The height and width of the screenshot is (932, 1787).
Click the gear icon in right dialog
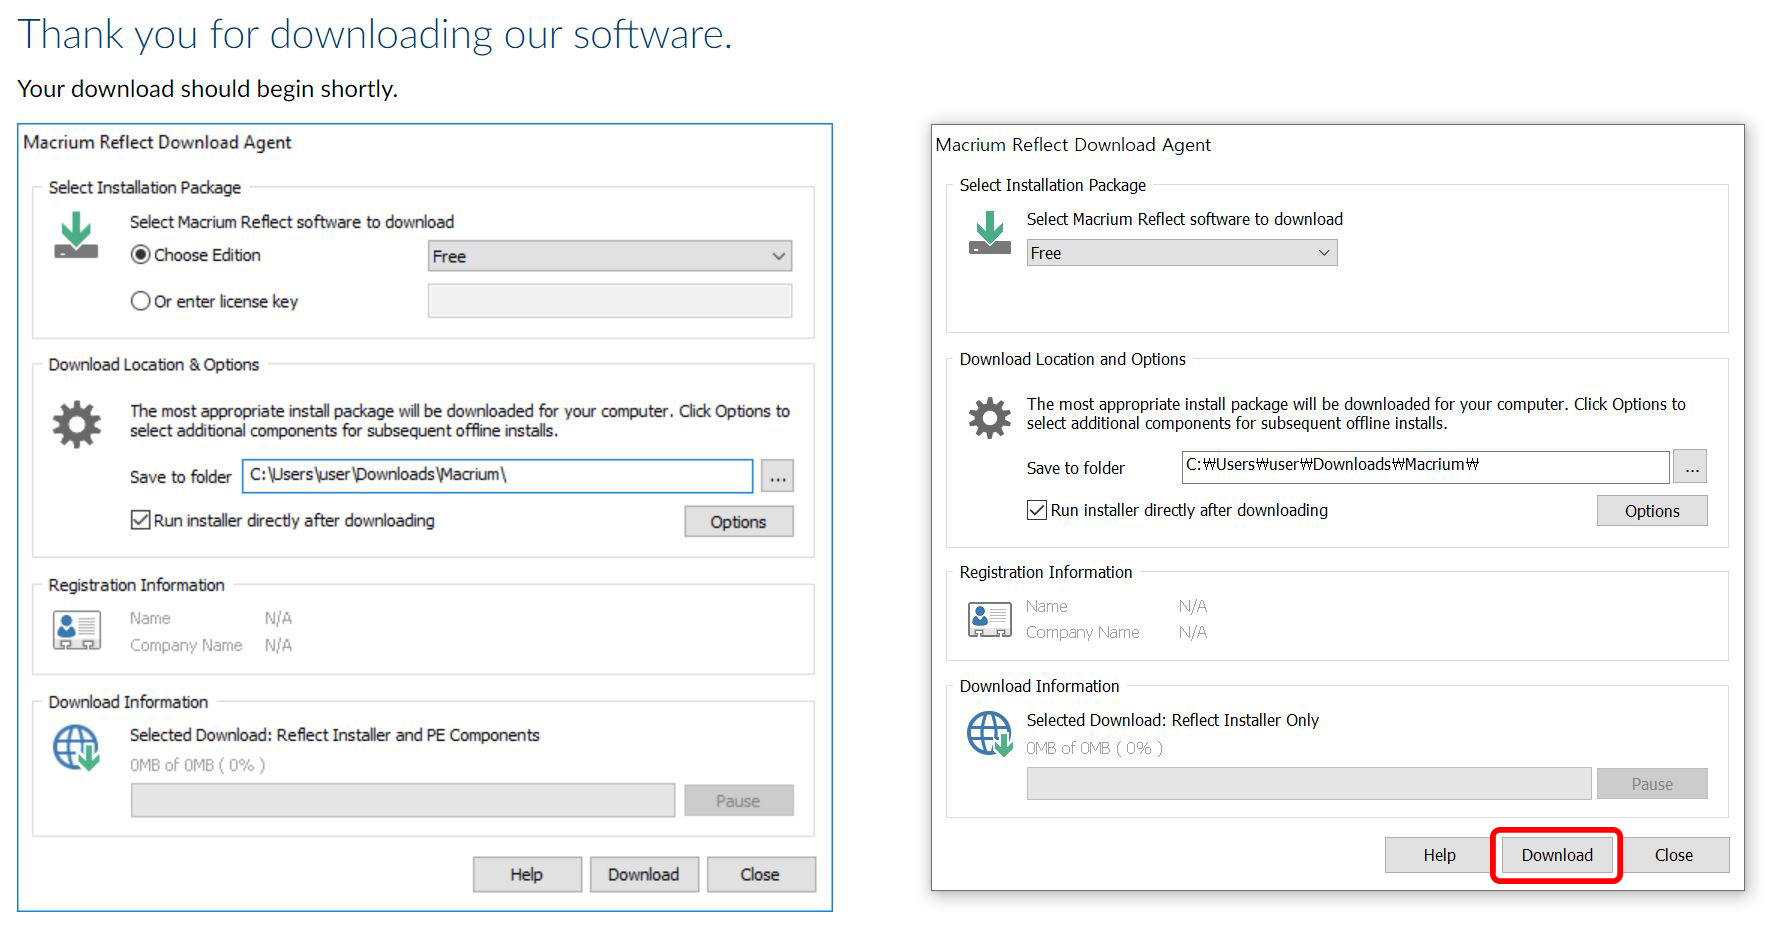[x=990, y=418]
